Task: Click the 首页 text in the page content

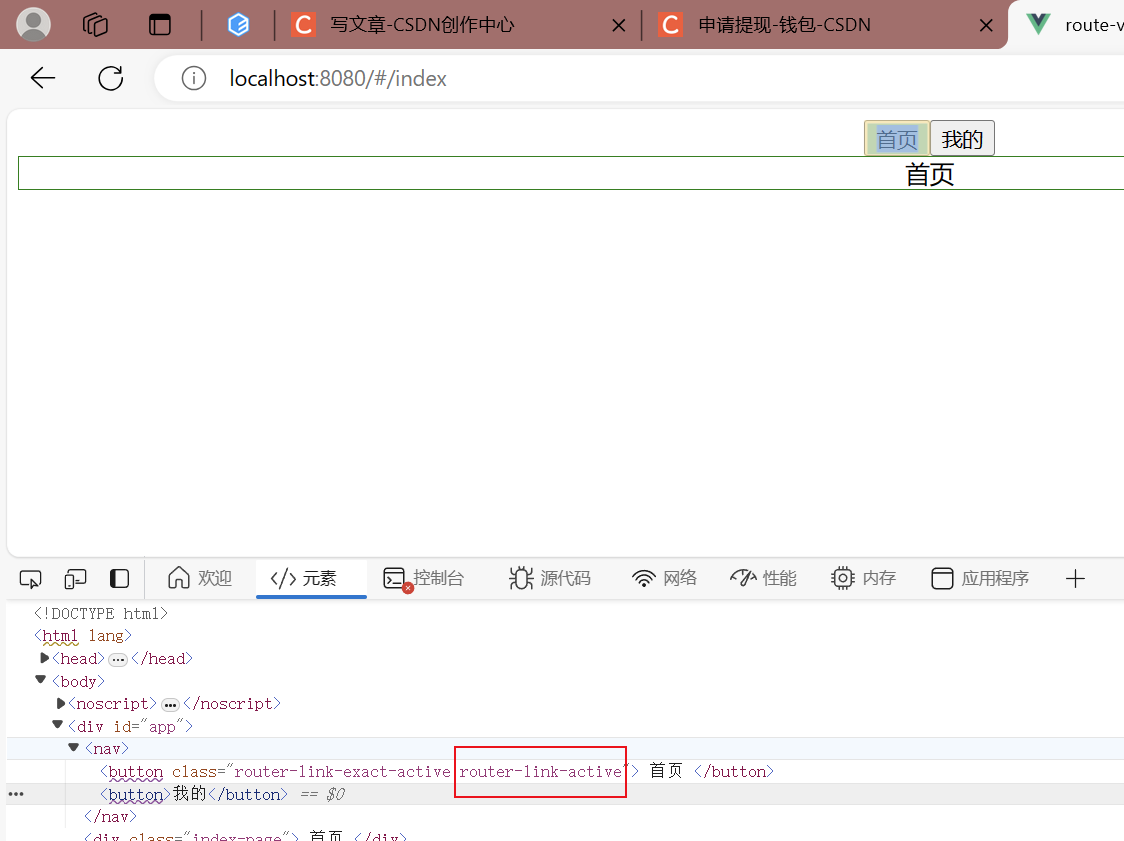Action: coord(930,174)
